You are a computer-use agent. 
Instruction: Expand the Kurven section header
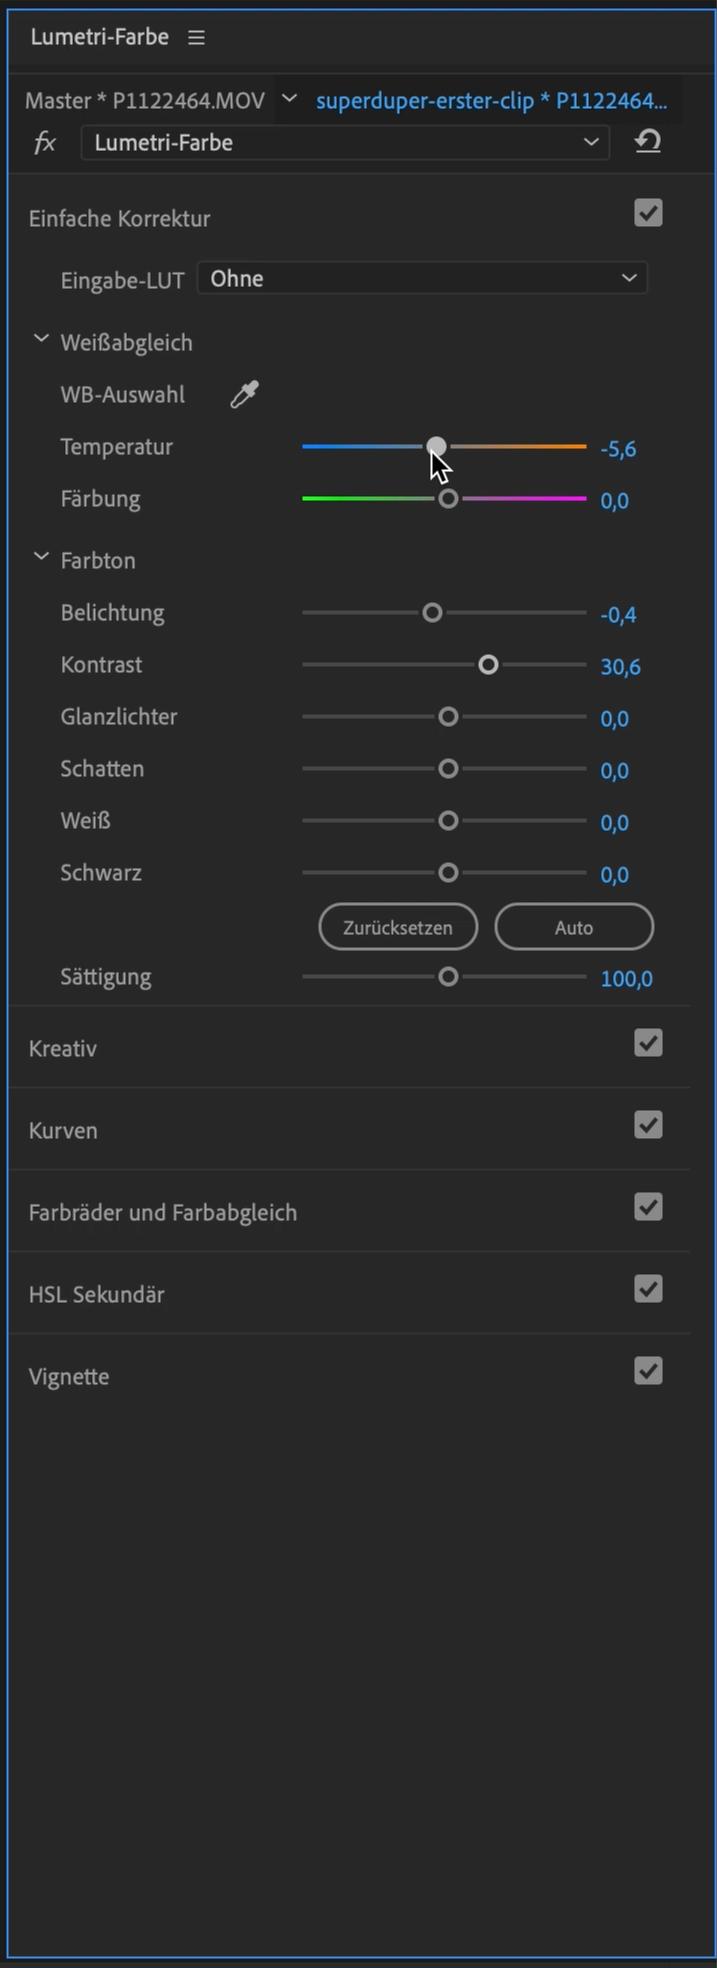[x=63, y=1130]
